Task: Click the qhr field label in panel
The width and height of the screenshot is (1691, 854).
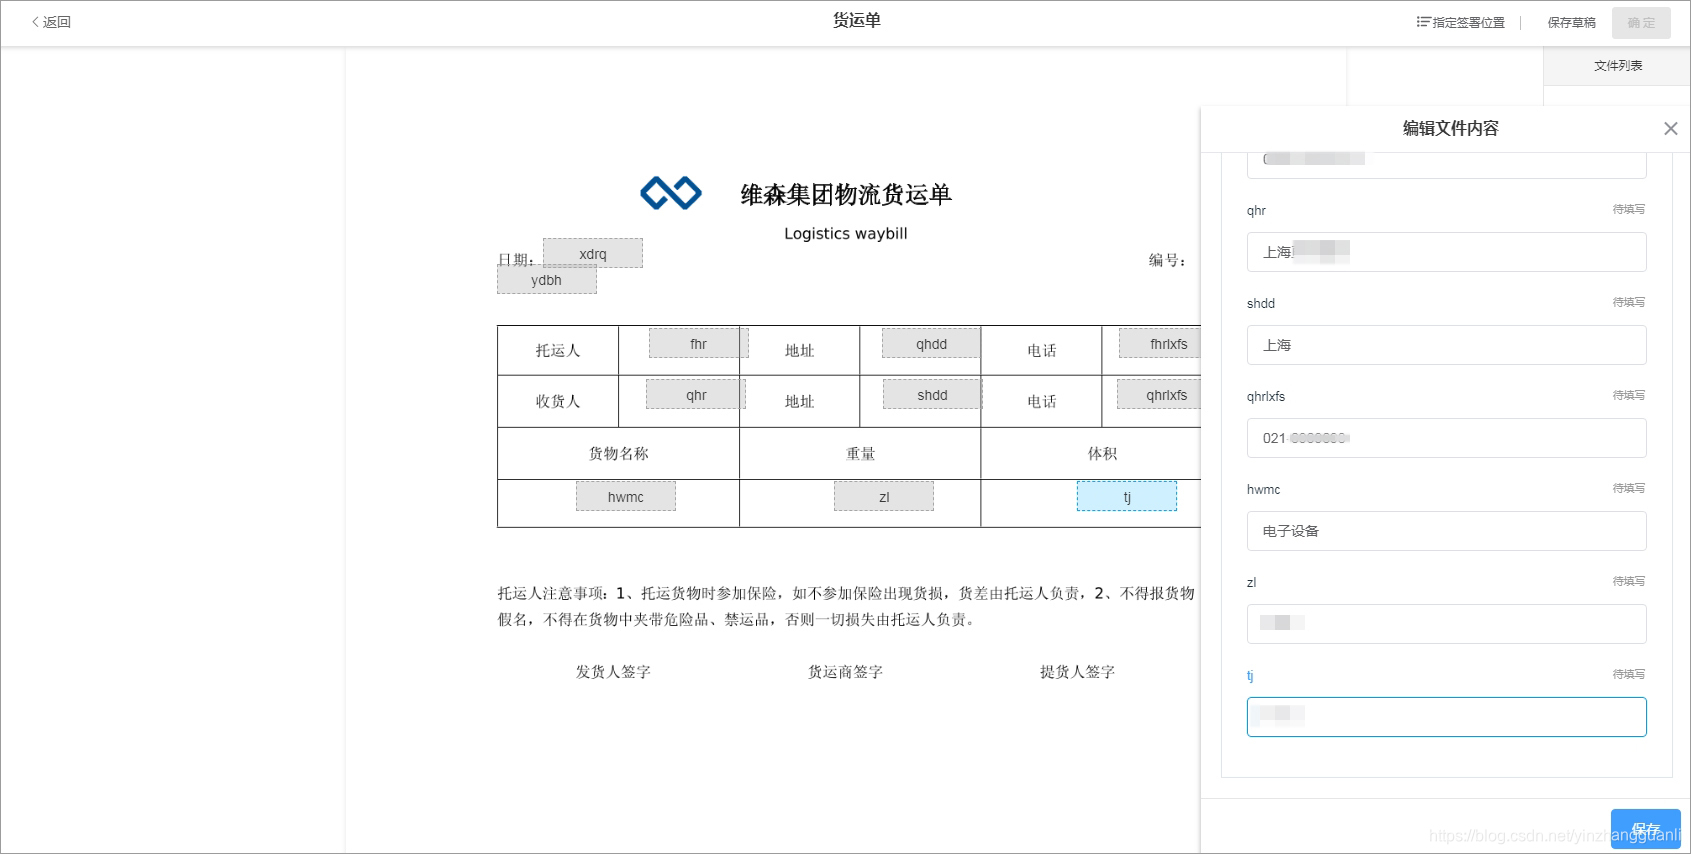Action: coord(1256,210)
